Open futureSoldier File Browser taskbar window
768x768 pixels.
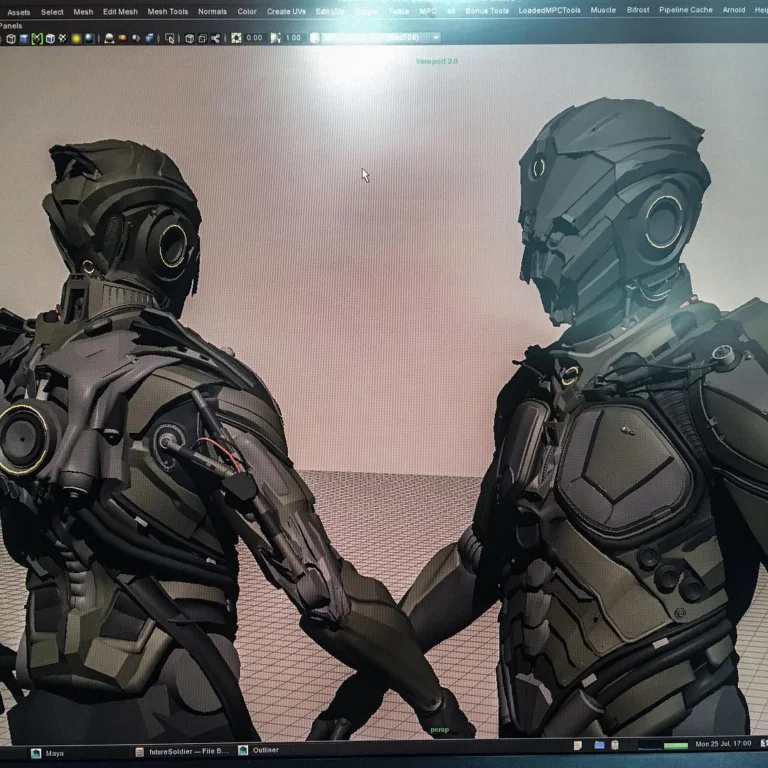(x=190, y=751)
